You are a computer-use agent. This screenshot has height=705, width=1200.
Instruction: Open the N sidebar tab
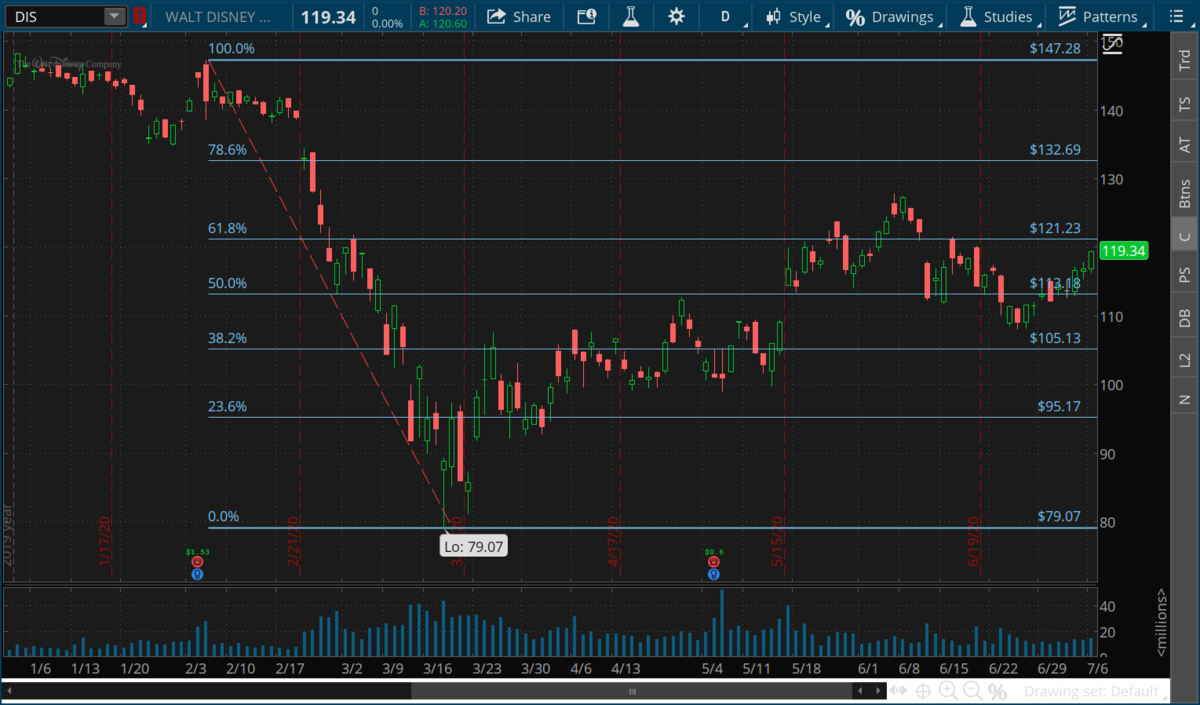pos(1185,399)
